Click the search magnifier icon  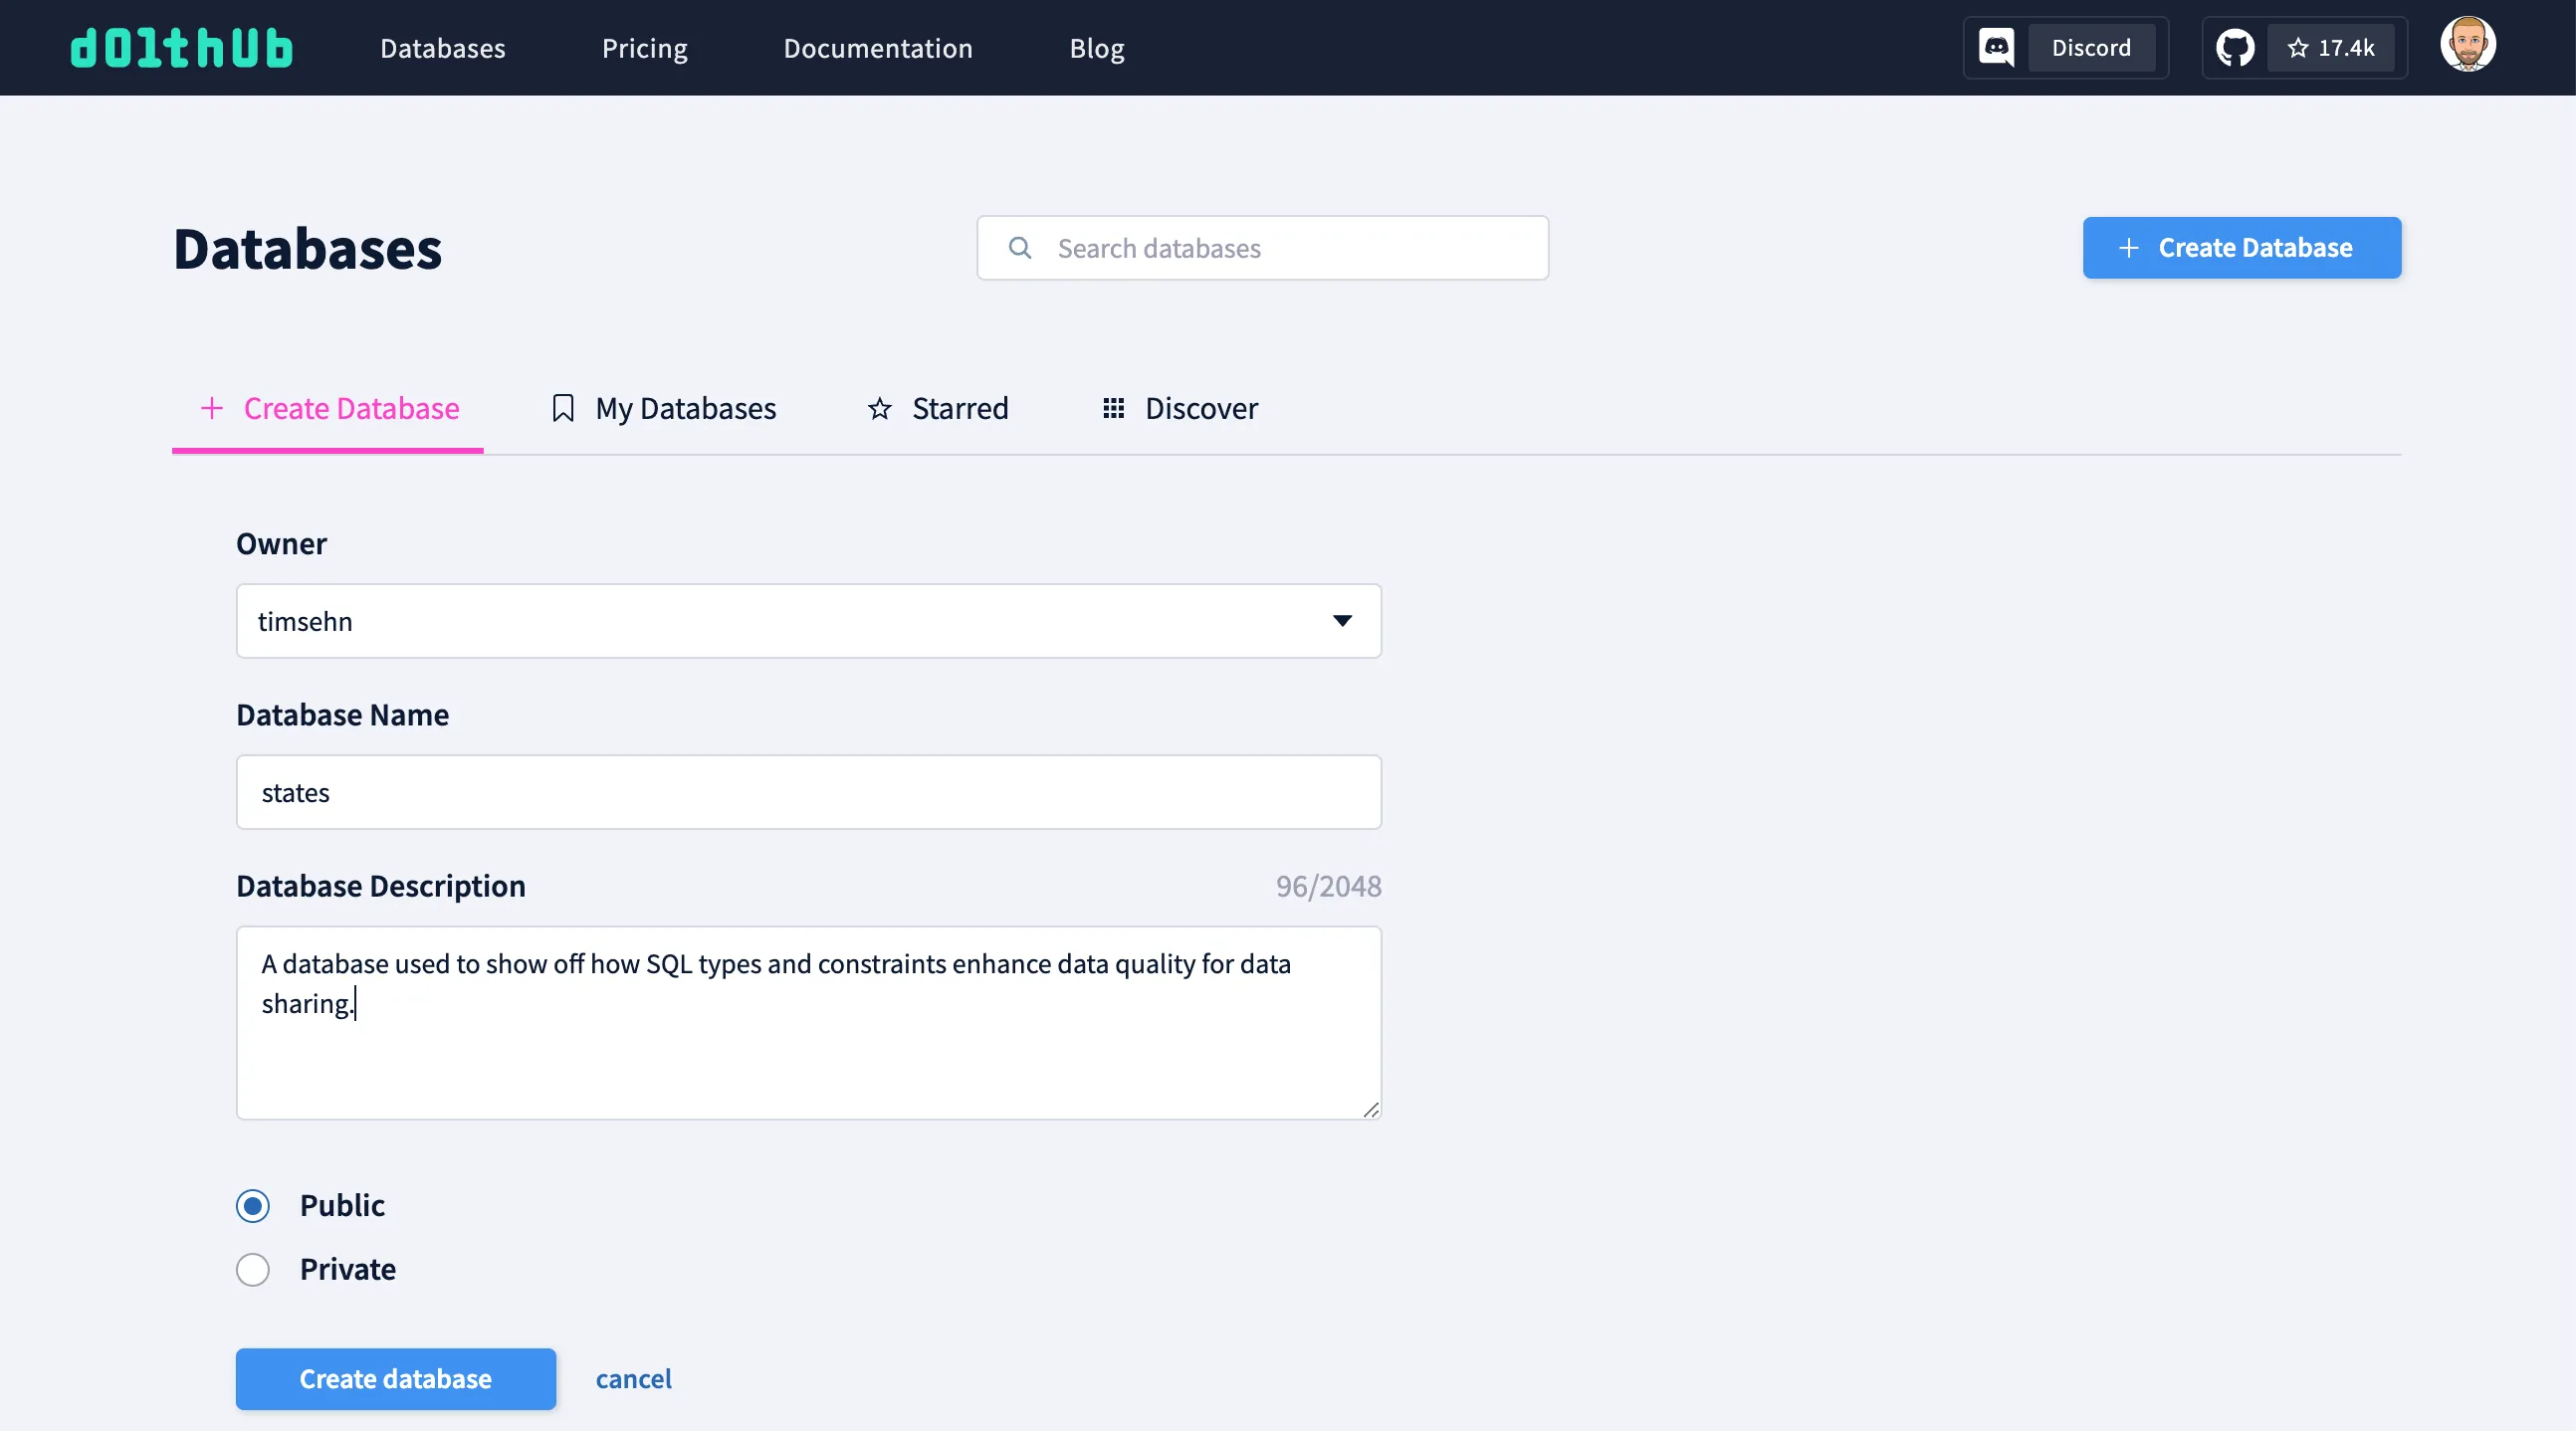1020,248
